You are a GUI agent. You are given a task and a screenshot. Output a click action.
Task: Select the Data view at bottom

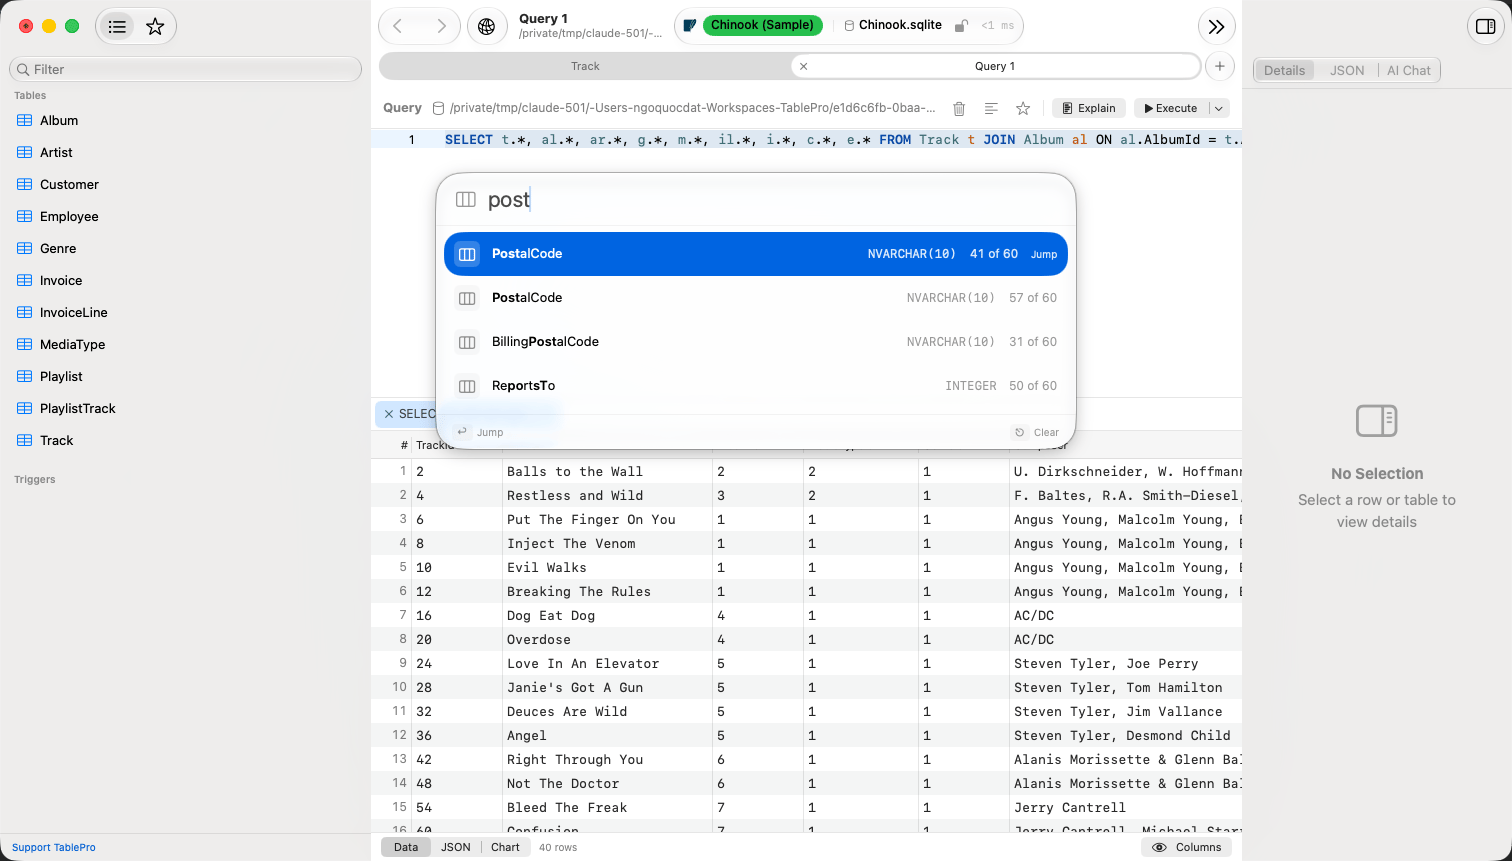[406, 847]
